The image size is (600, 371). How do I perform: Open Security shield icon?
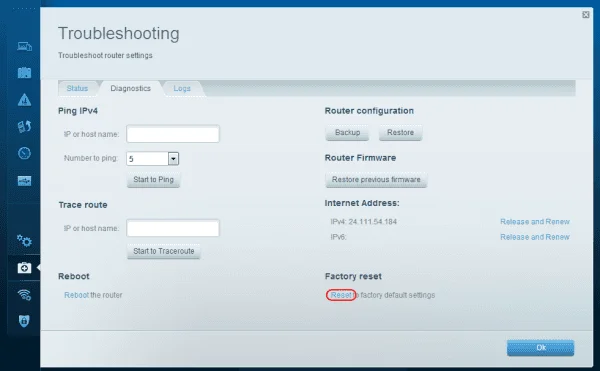[x=24, y=321]
